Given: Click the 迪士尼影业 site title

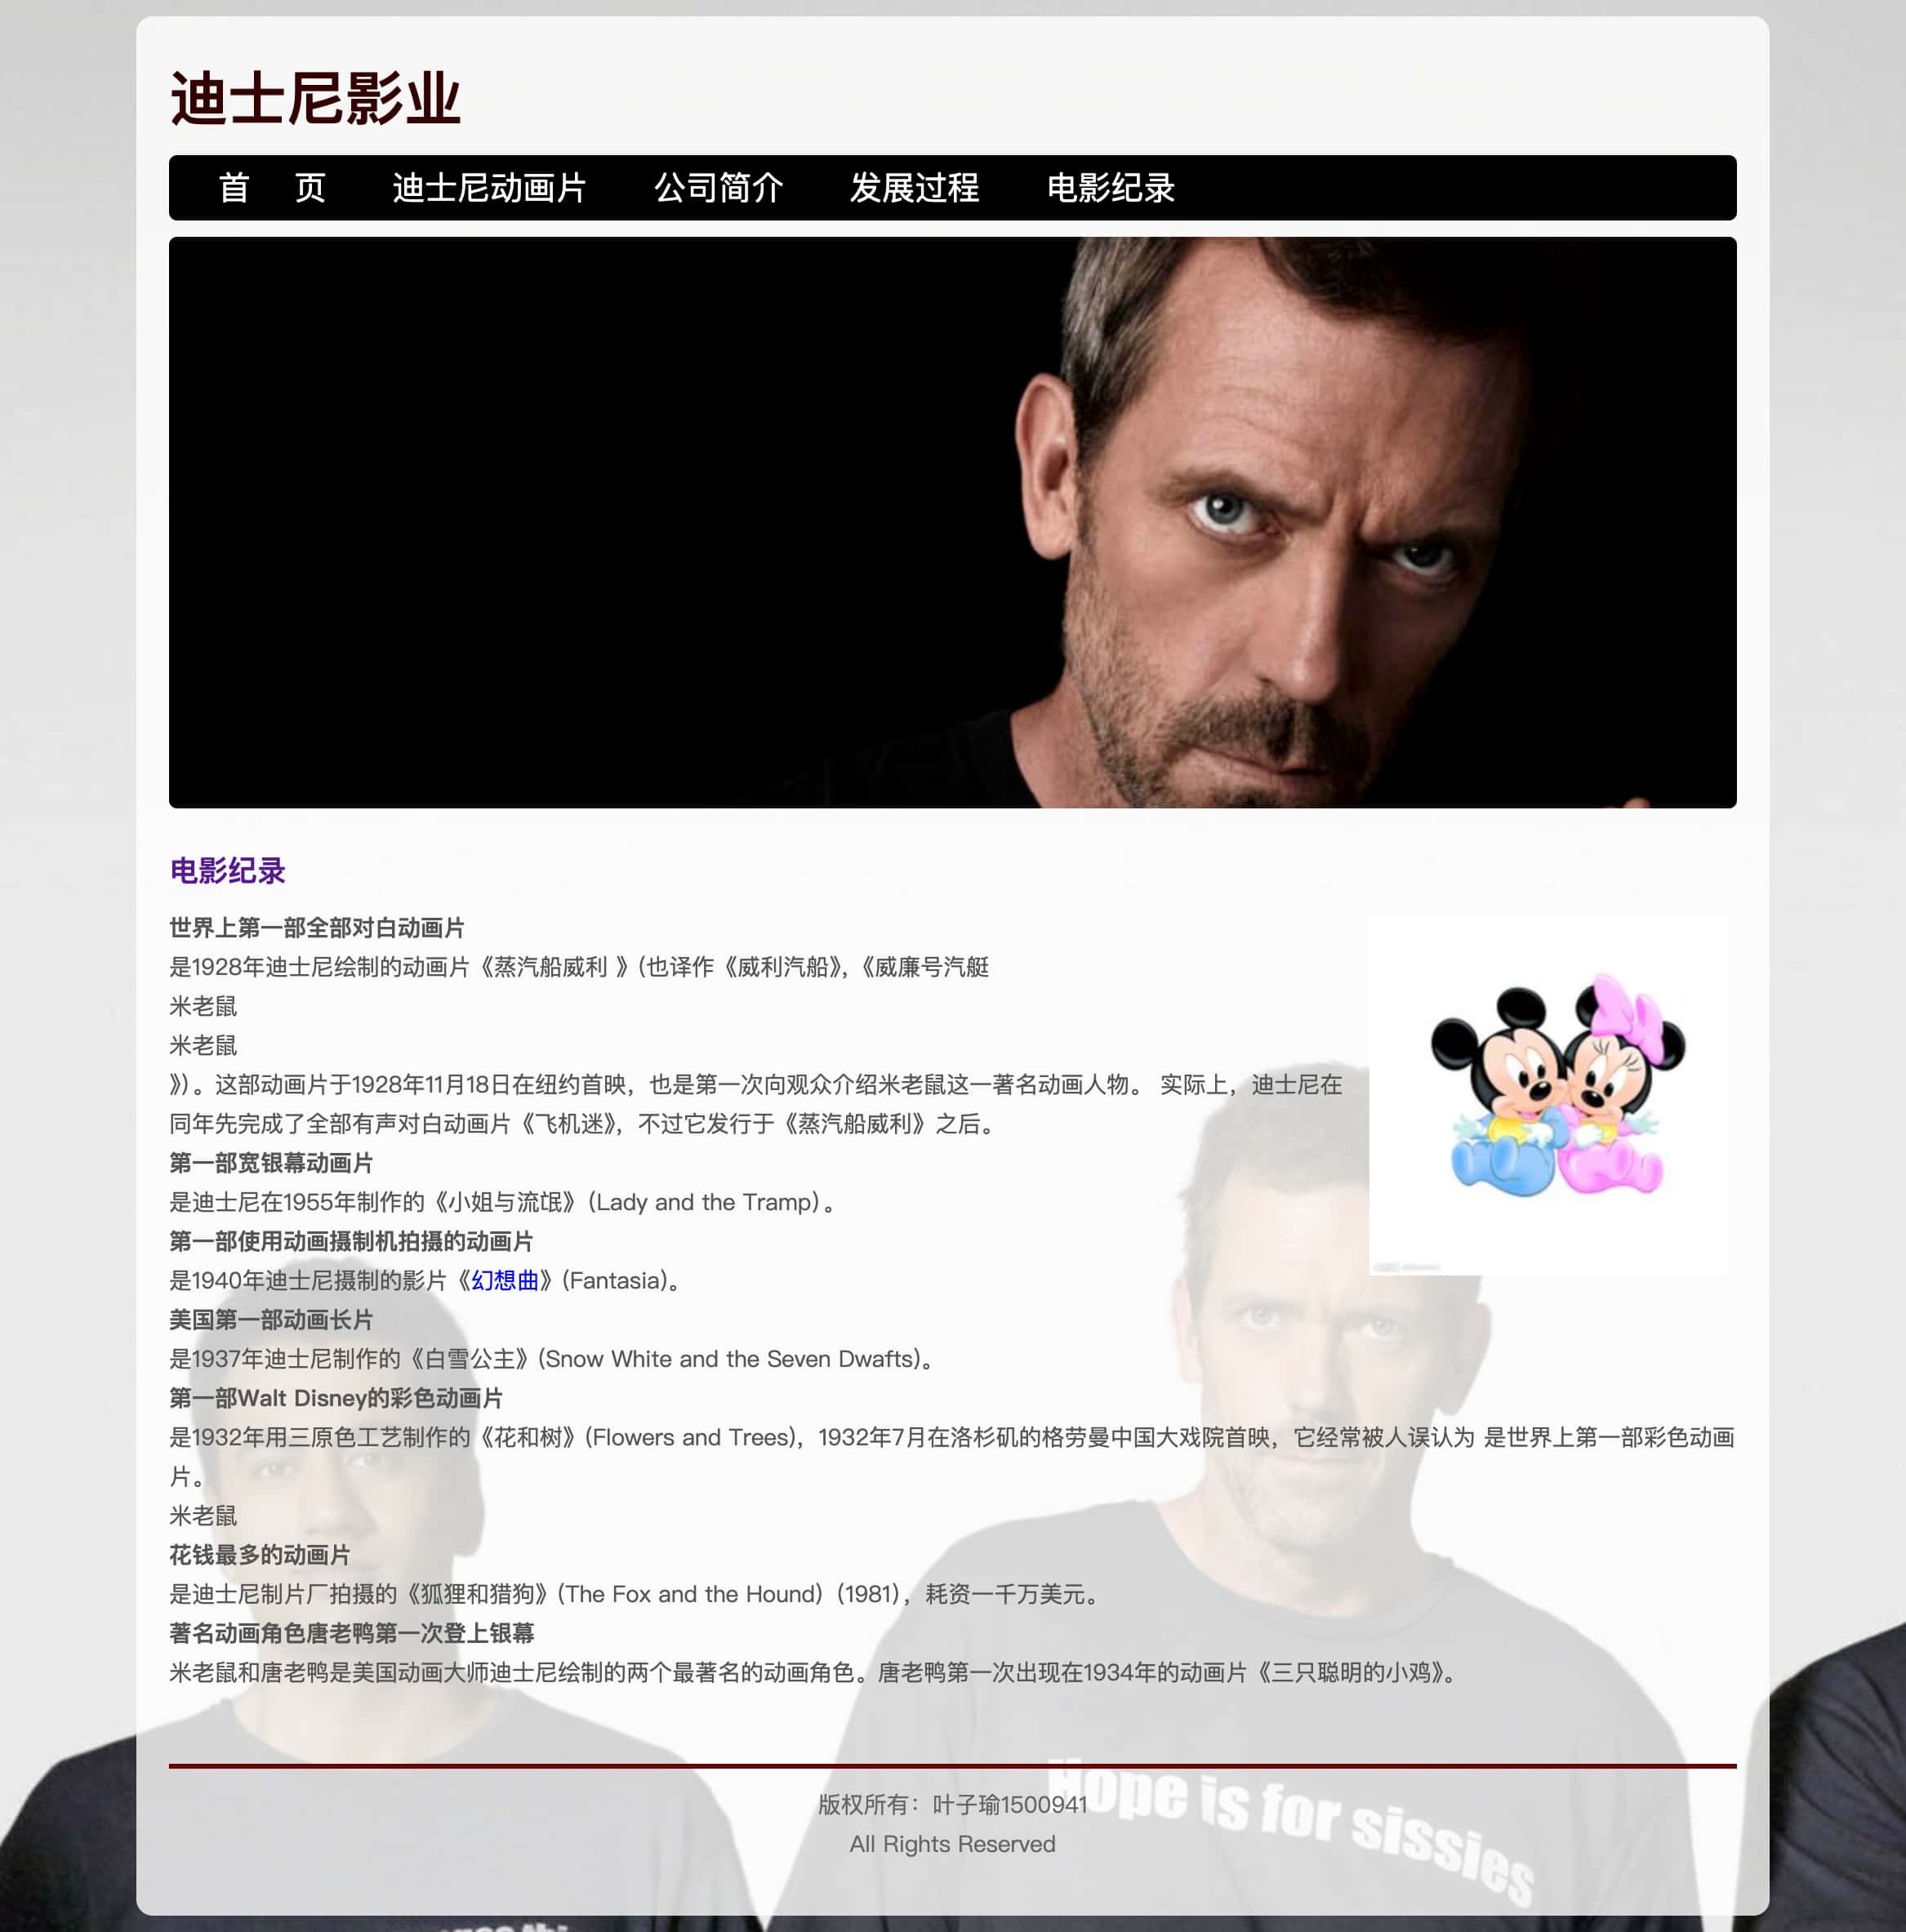Looking at the screenshot, I should pos(315,99).
